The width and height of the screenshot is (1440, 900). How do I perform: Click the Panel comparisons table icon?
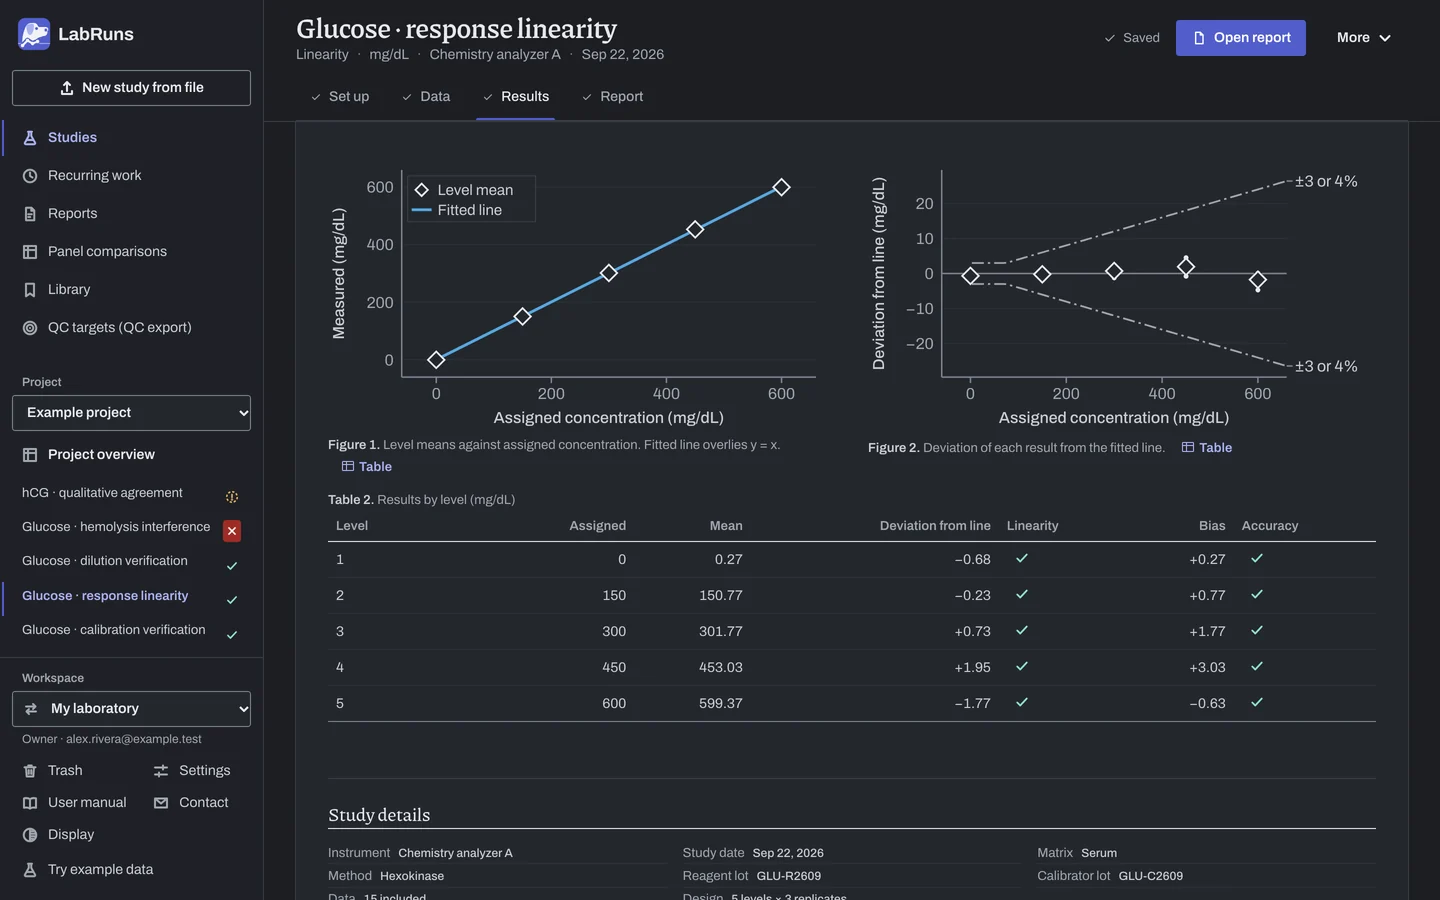(x=30, y=252)
